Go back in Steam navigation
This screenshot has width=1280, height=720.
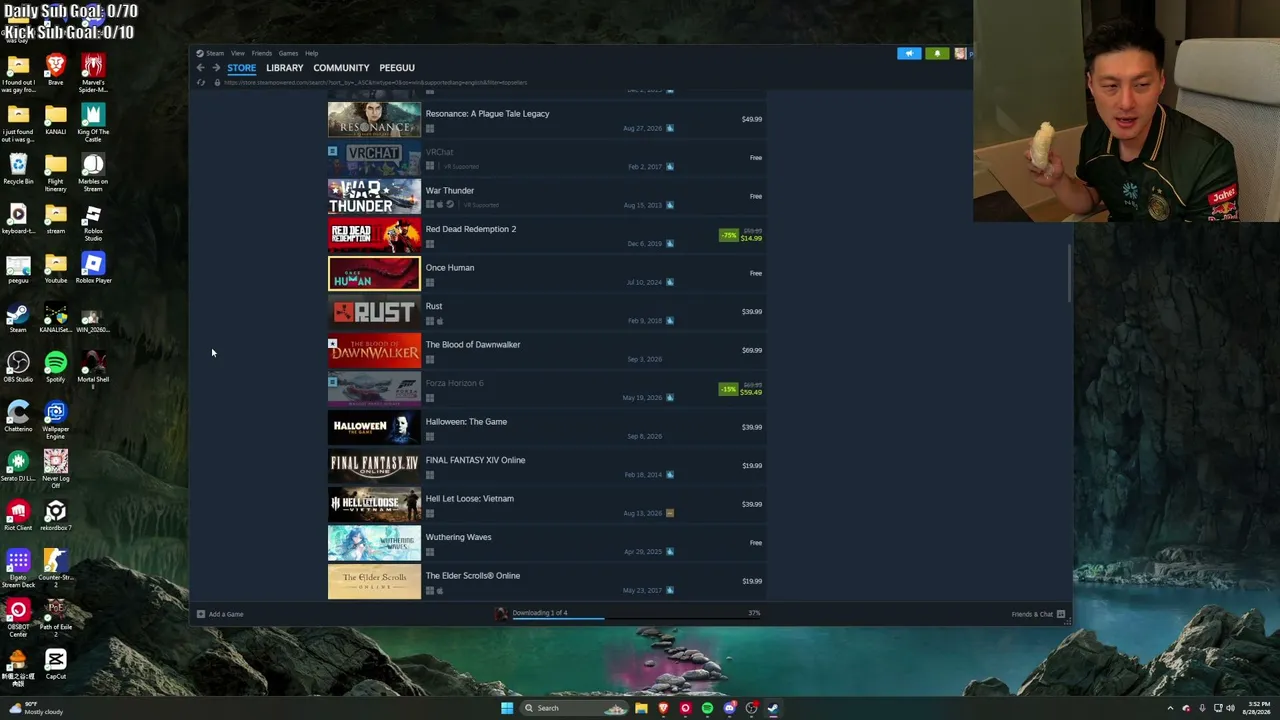200,68
